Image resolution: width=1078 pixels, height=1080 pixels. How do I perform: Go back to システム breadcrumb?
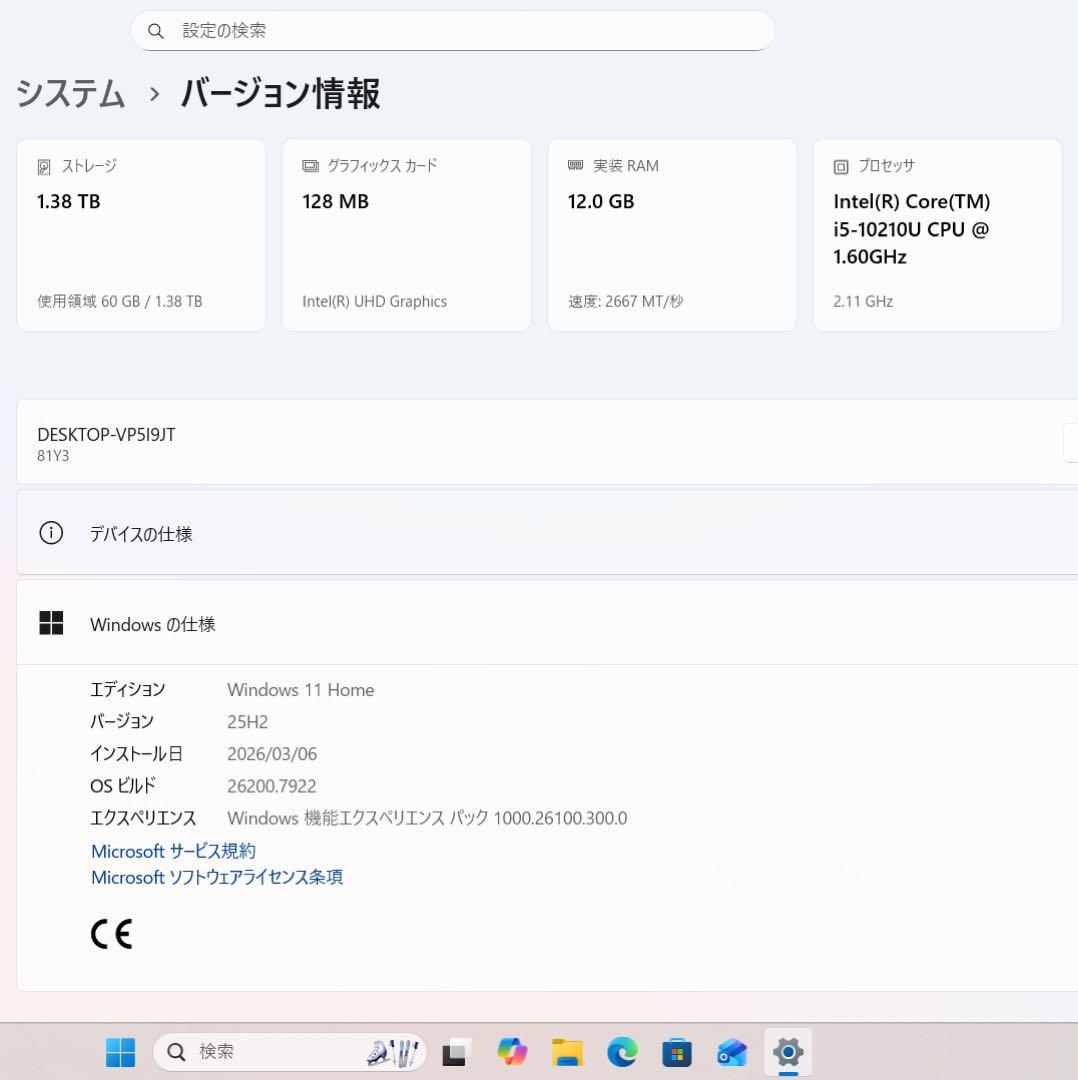70,93
